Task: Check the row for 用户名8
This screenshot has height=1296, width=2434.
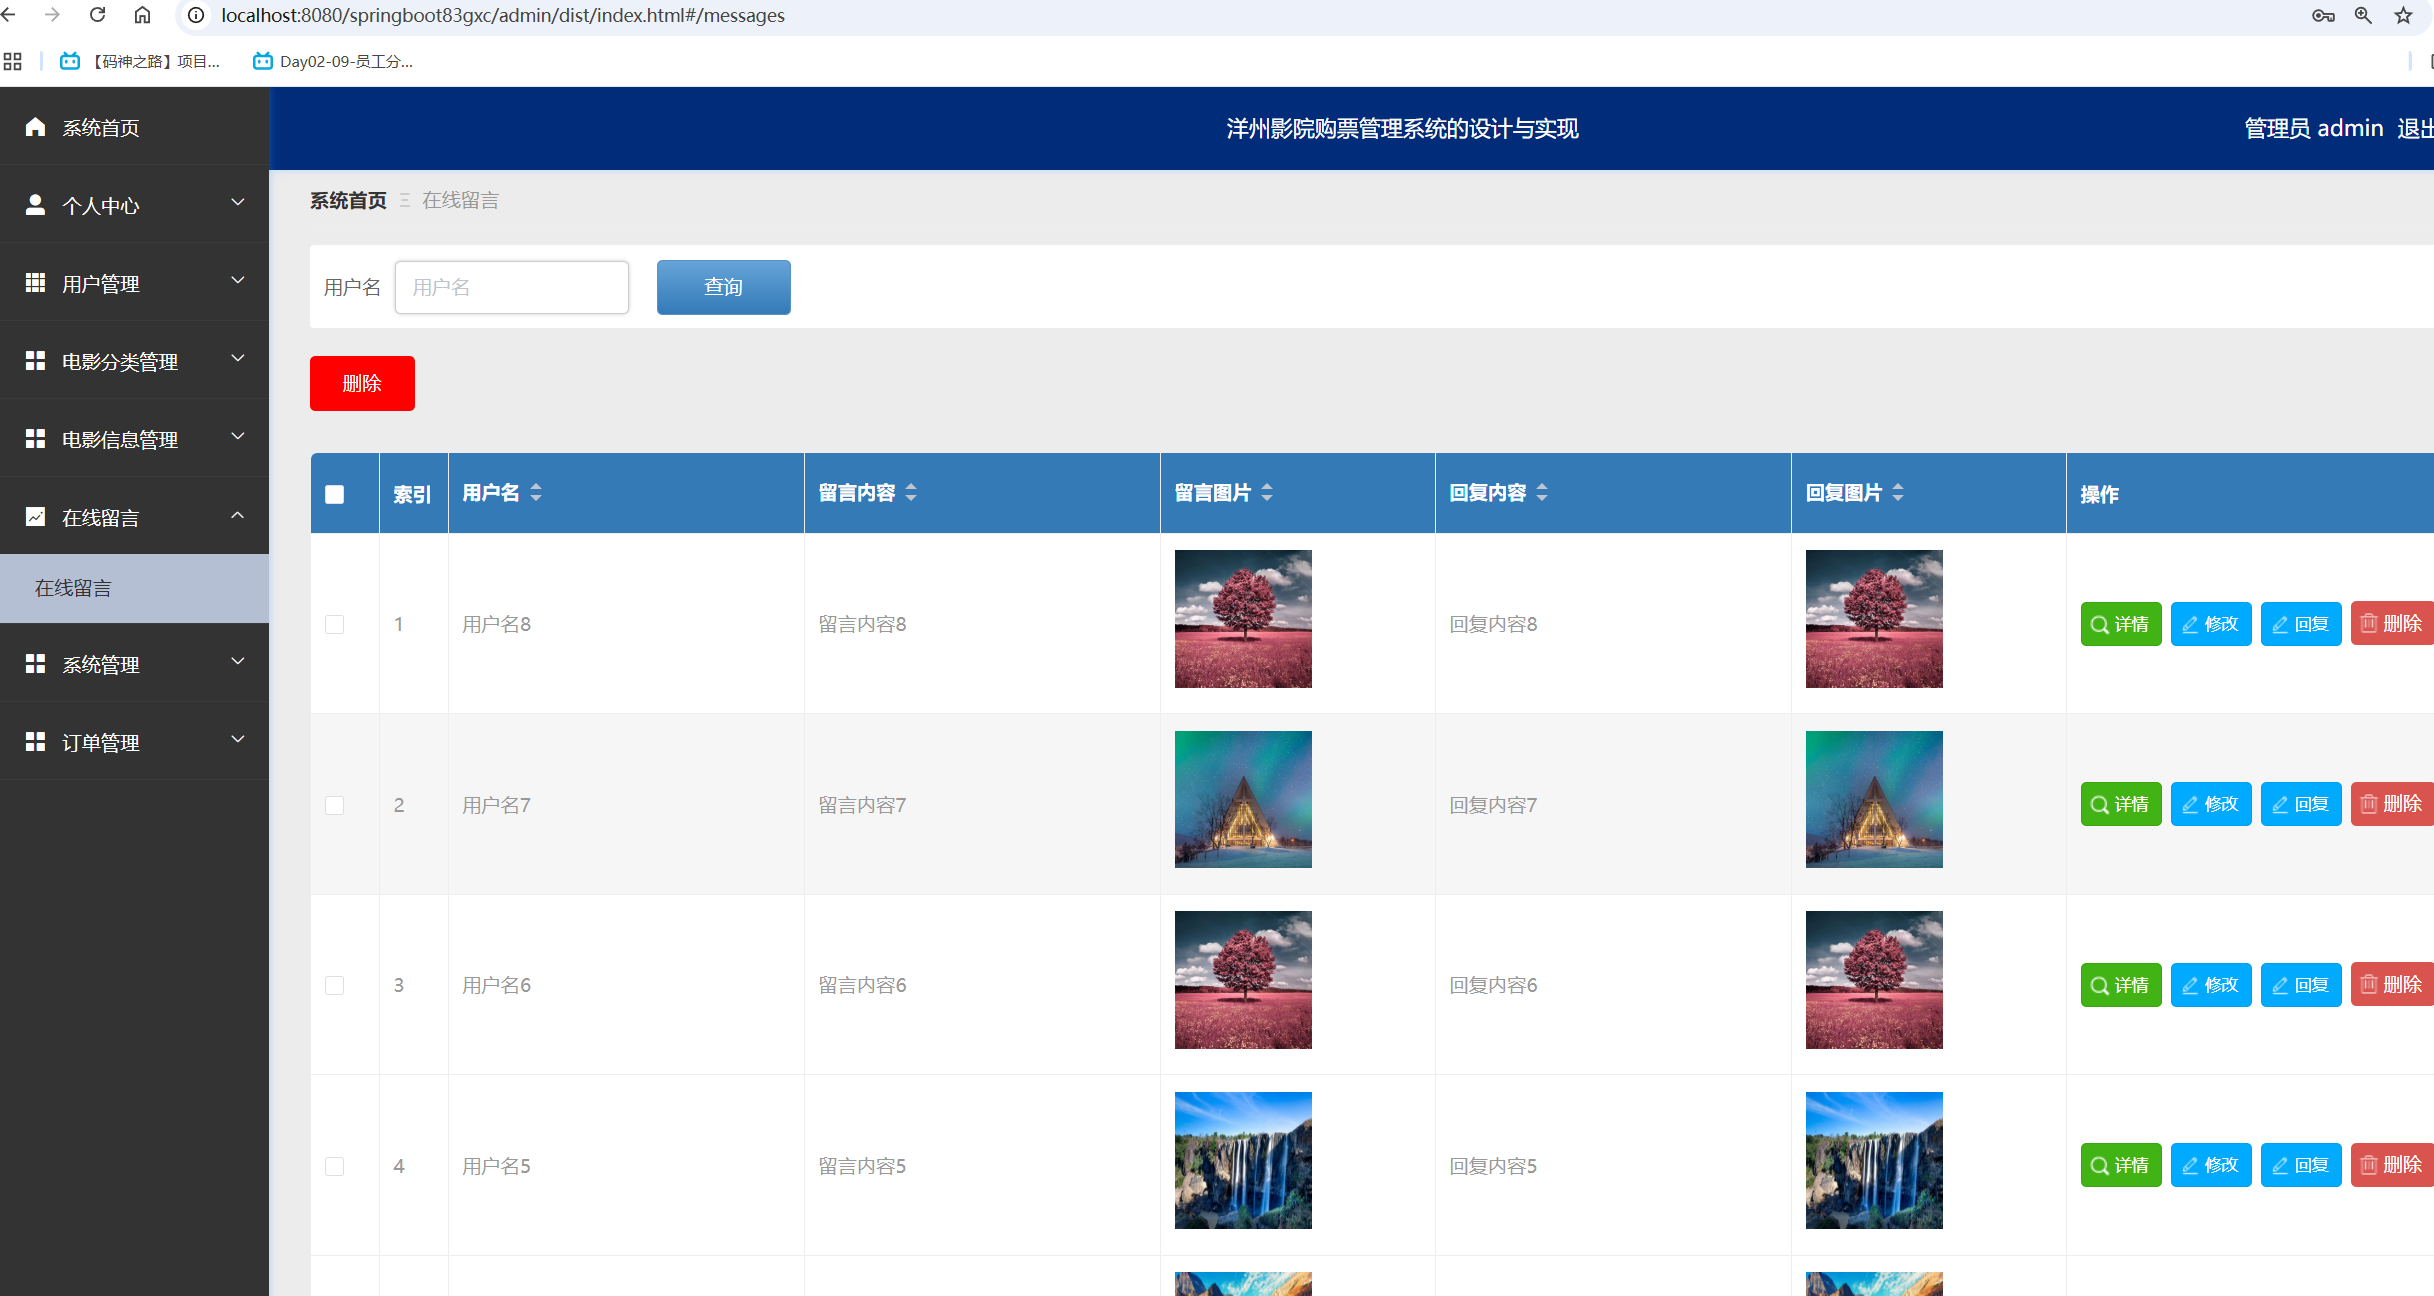Action: coord(335,625)
